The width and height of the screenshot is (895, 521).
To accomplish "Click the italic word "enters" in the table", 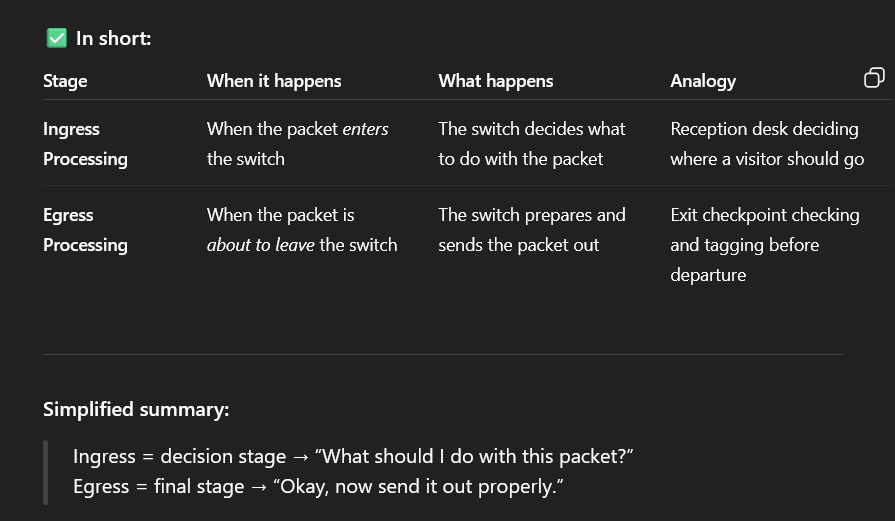I will click(x=365, y=129).
